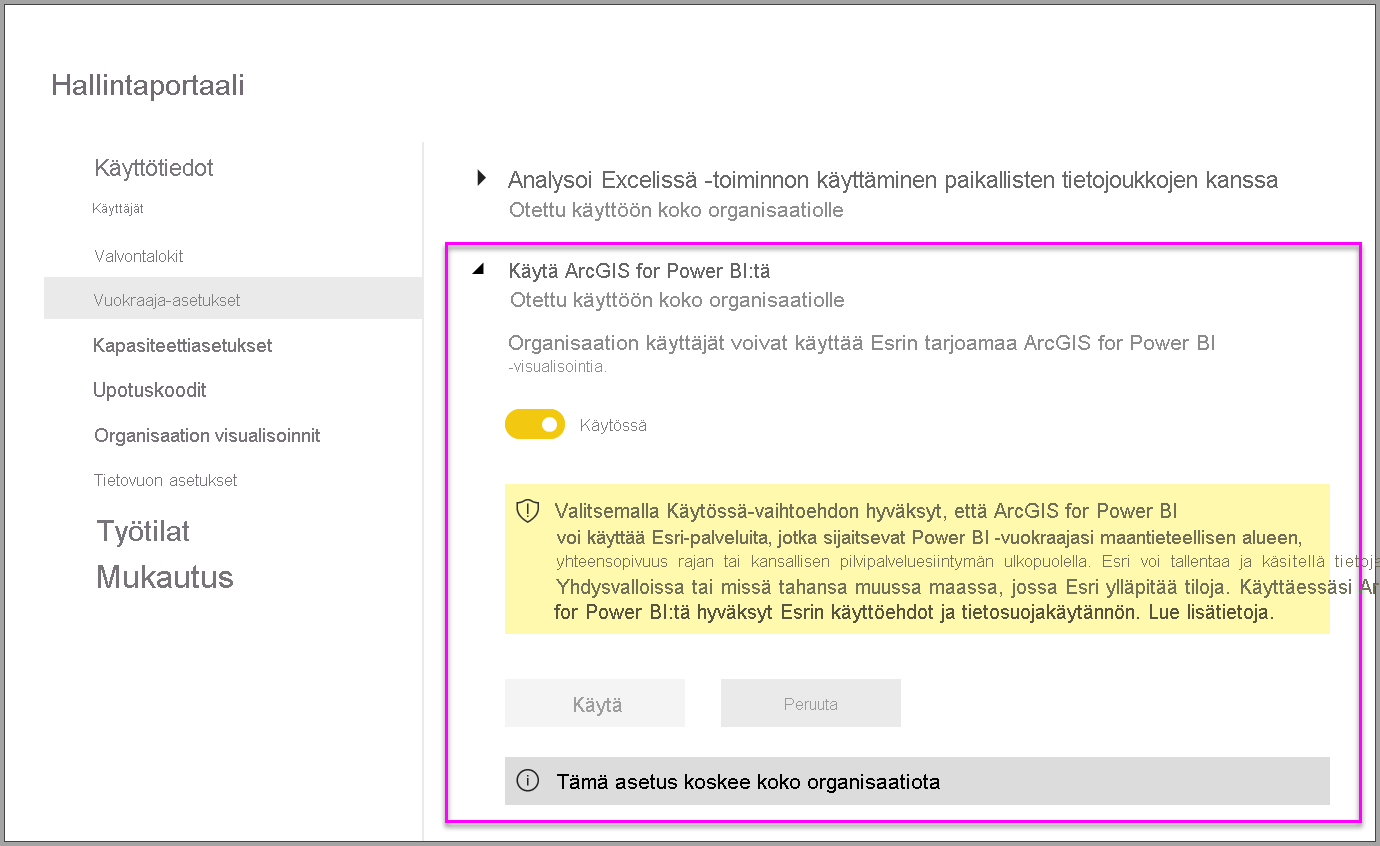Viewport: 1380px width, 846px height.
Task: Click the Käytössä label text
Action: (x=613, y=425)
